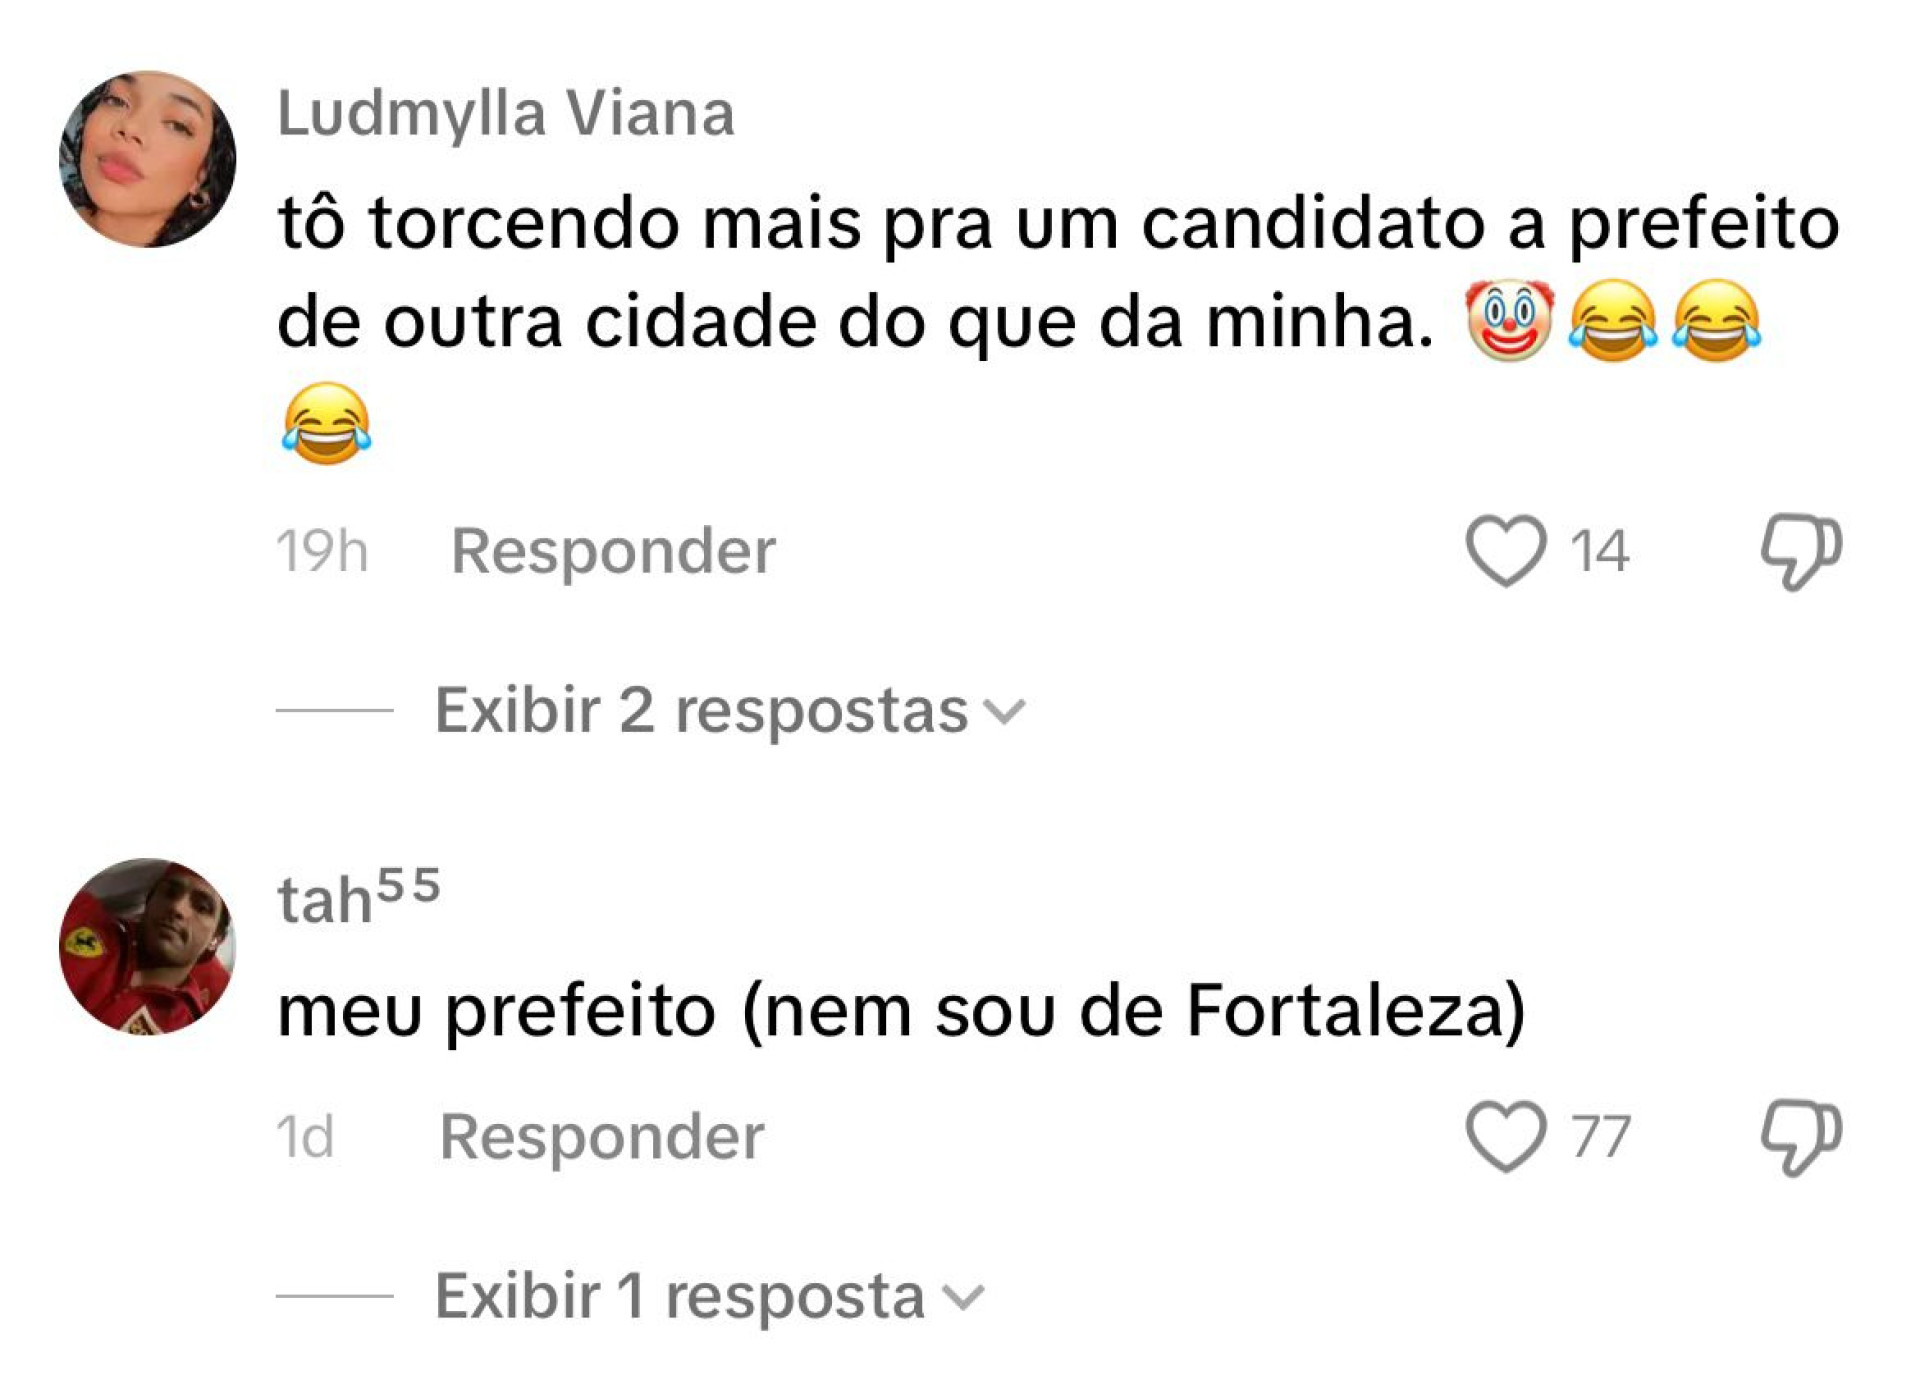Click the clown emoji in Ludmylla's comment

coord(1509,321)
